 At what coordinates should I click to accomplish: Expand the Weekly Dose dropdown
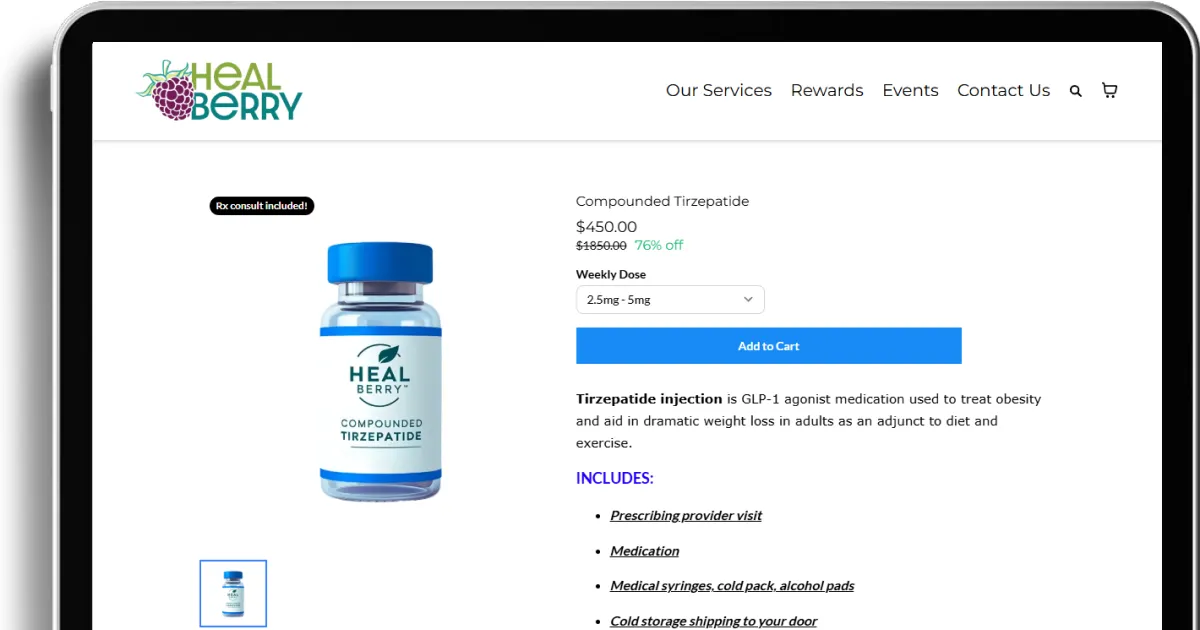(x=670, y=300)
